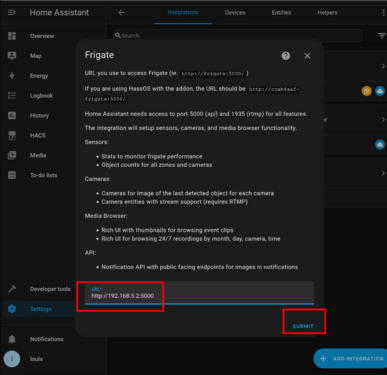Open the Energy lightning bolt icon
This screenshot has width=387, height=375.
[x=12, y=76]
